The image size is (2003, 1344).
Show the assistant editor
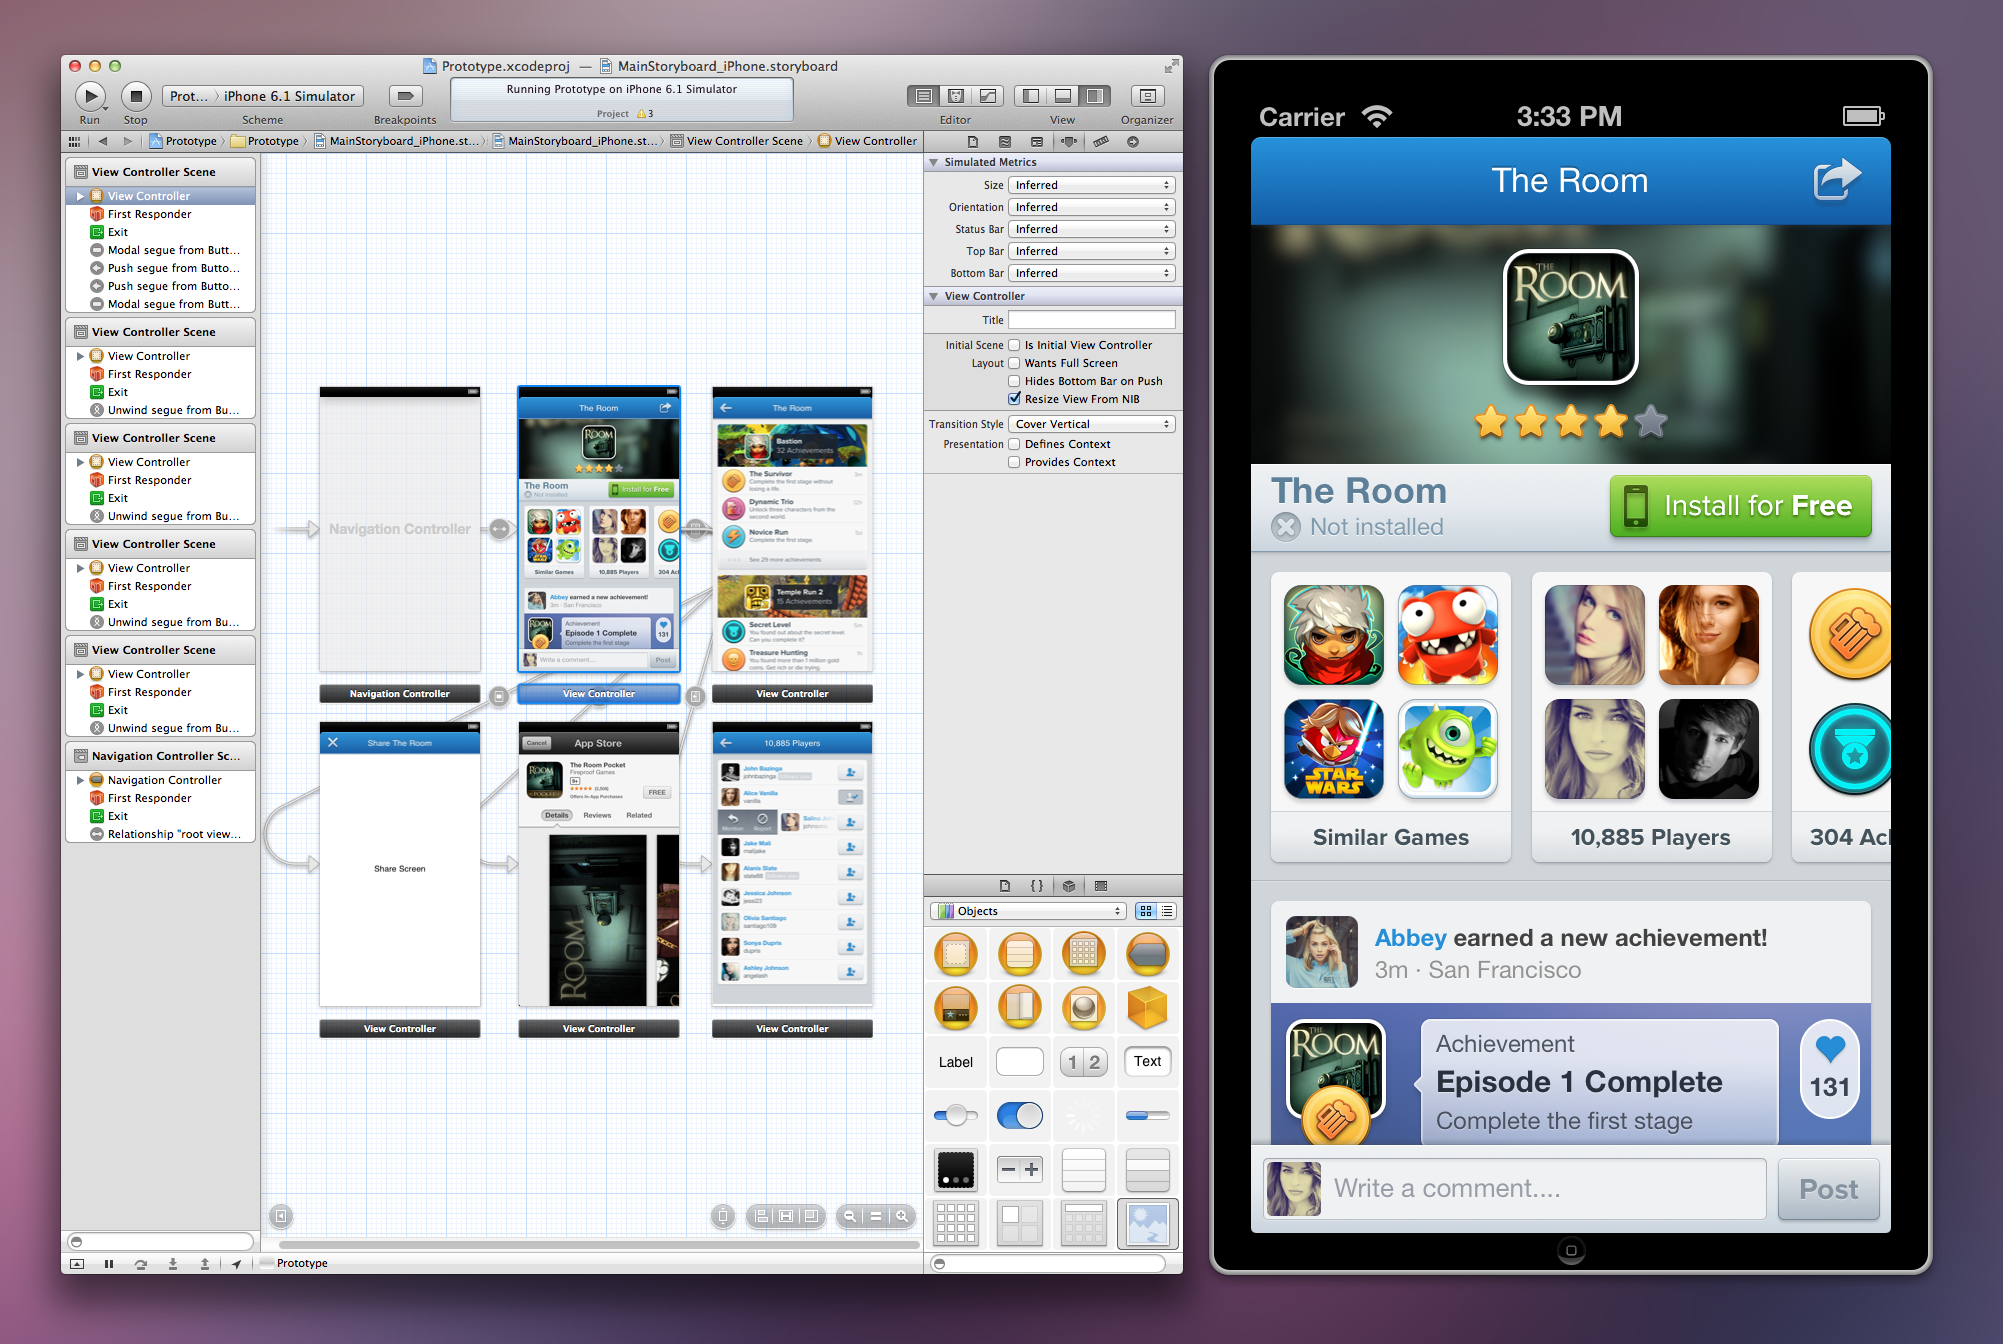coord(956,96)
